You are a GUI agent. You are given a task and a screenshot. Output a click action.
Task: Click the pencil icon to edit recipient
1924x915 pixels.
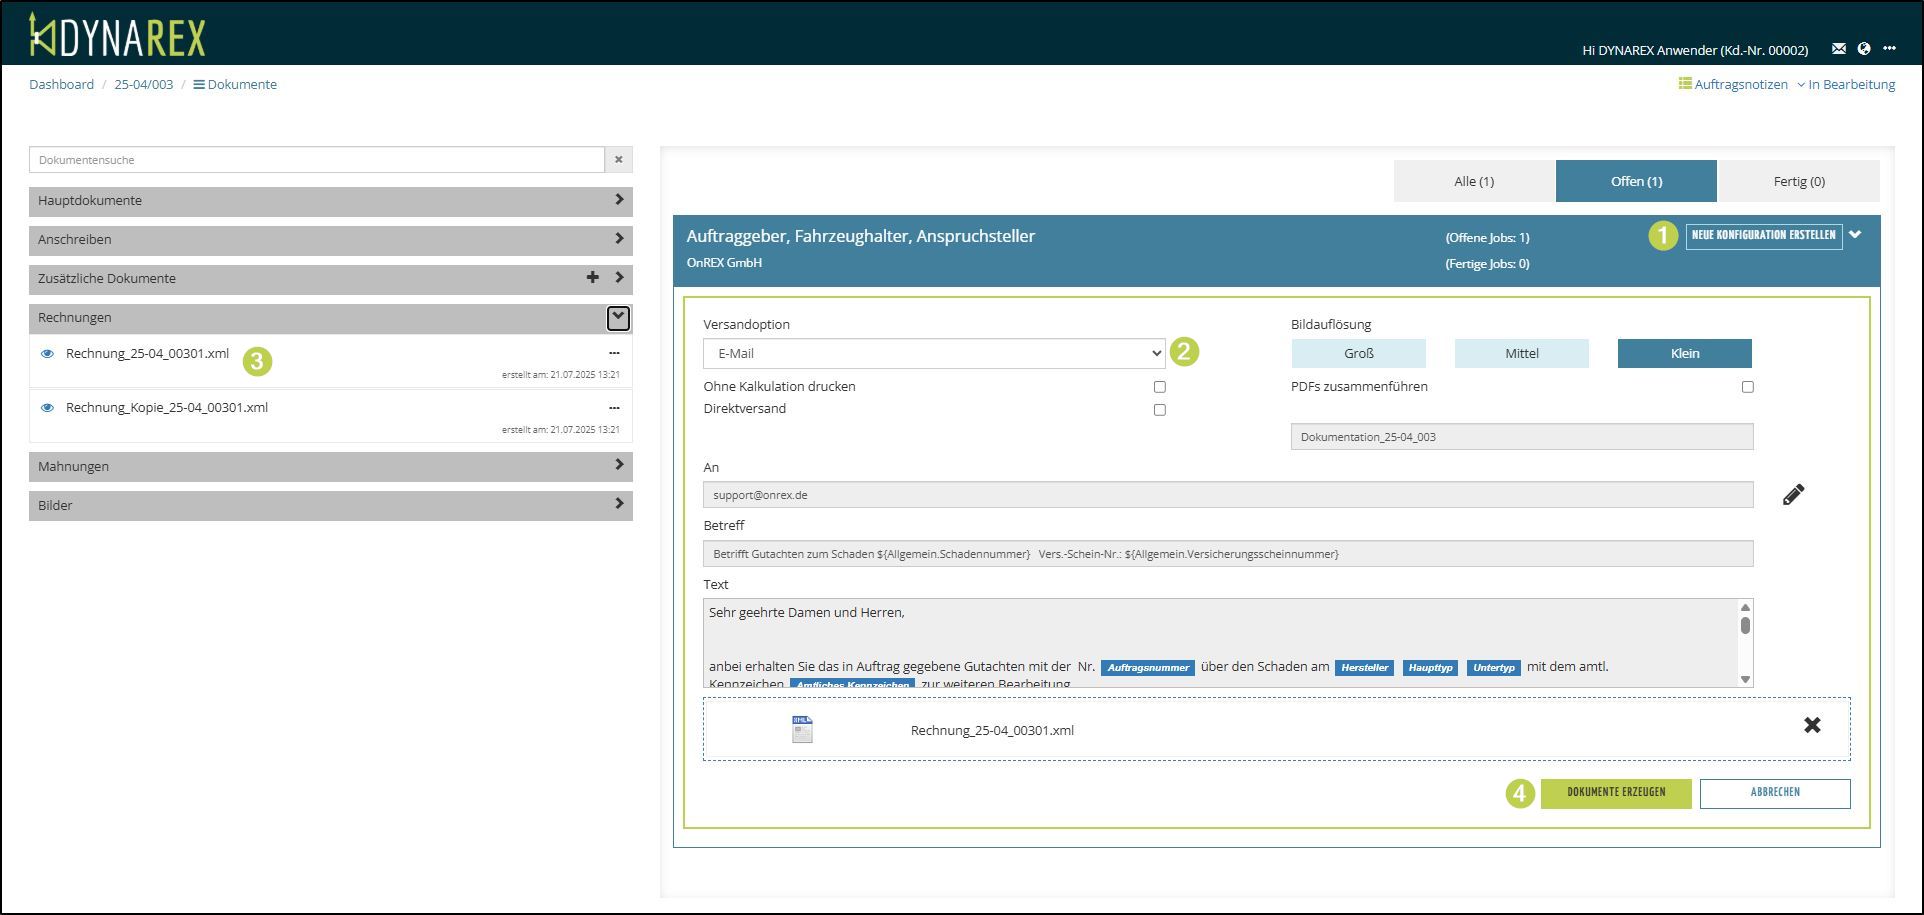(1793, 495)
